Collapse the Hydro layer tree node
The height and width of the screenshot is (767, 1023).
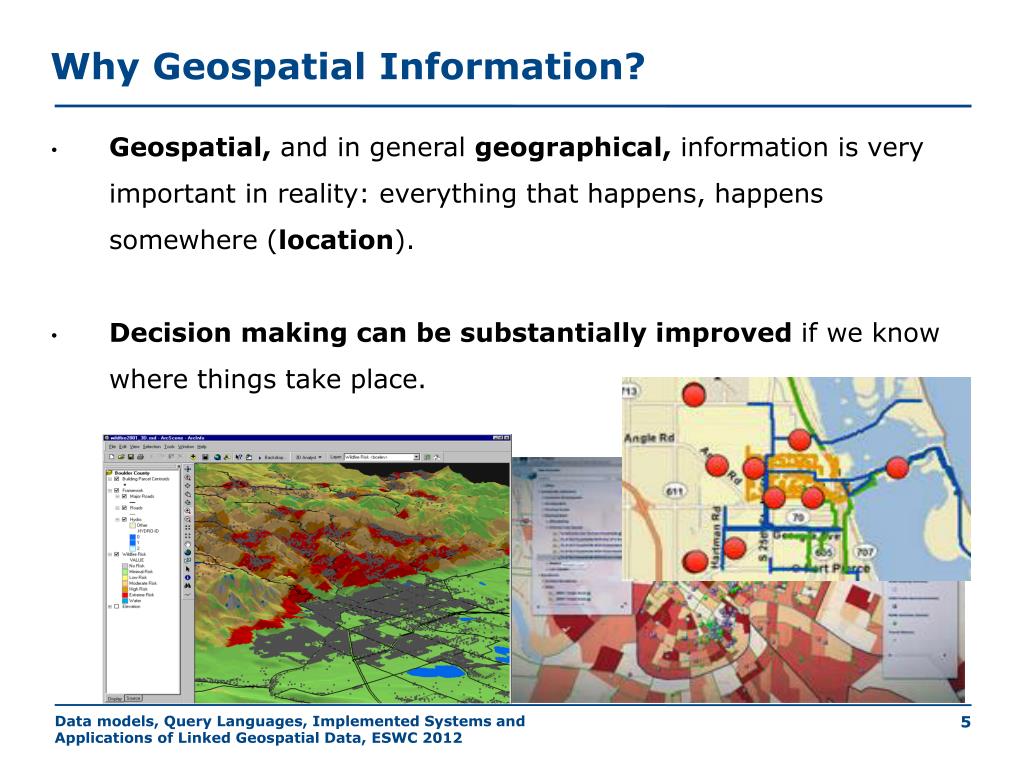click(x=117, y=519)
